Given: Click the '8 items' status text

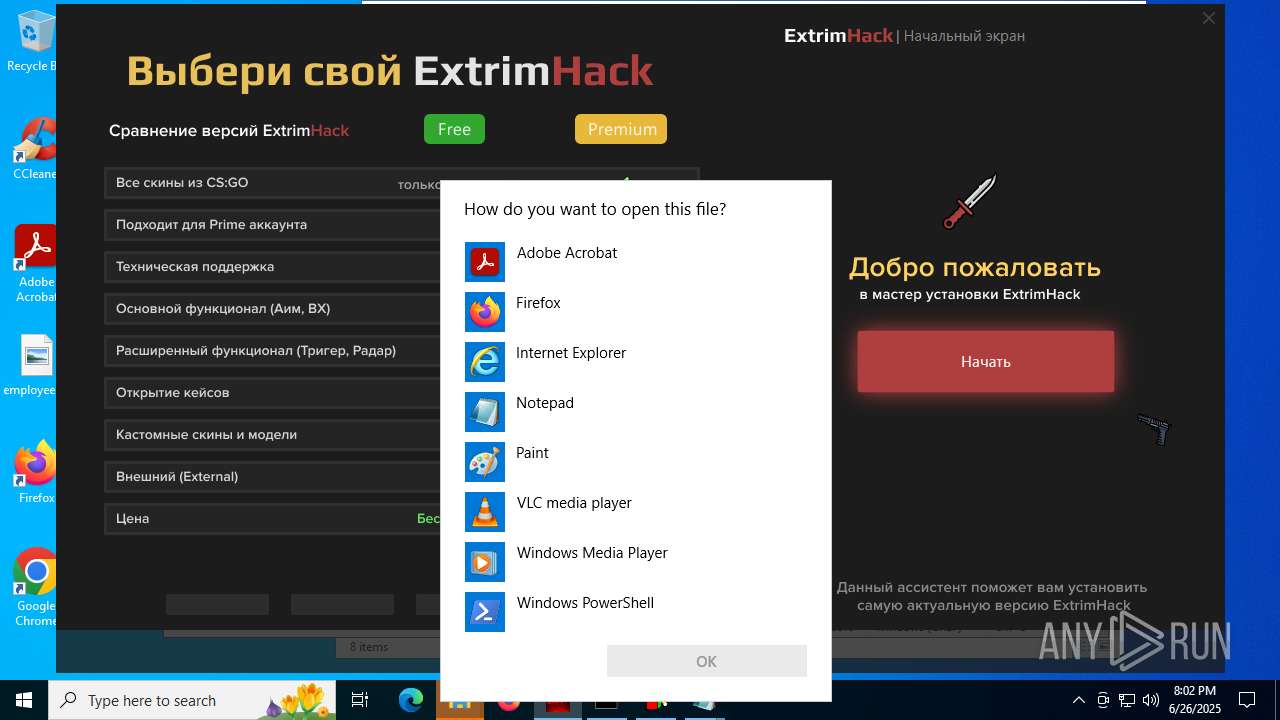Looking at the screenshot, I should [x=369, y=647].
